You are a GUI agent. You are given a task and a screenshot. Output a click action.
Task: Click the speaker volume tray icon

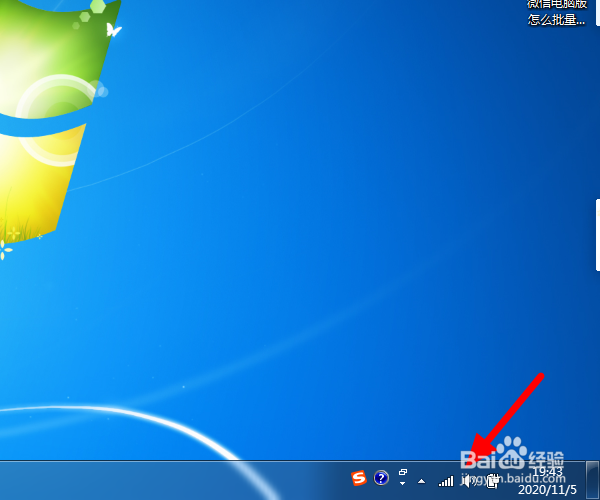pos(468,480)
